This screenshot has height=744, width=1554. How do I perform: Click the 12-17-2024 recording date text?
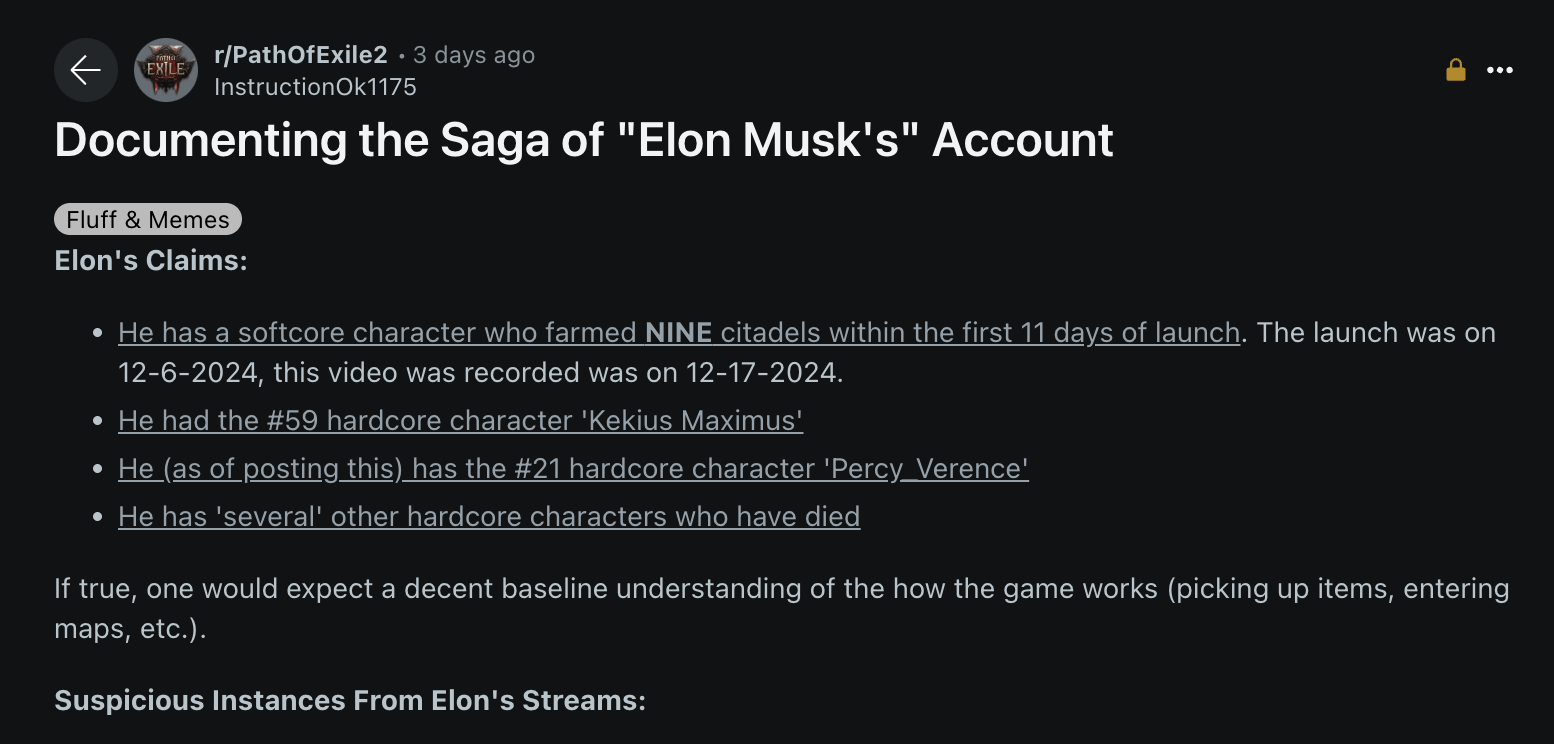(764, 372)
